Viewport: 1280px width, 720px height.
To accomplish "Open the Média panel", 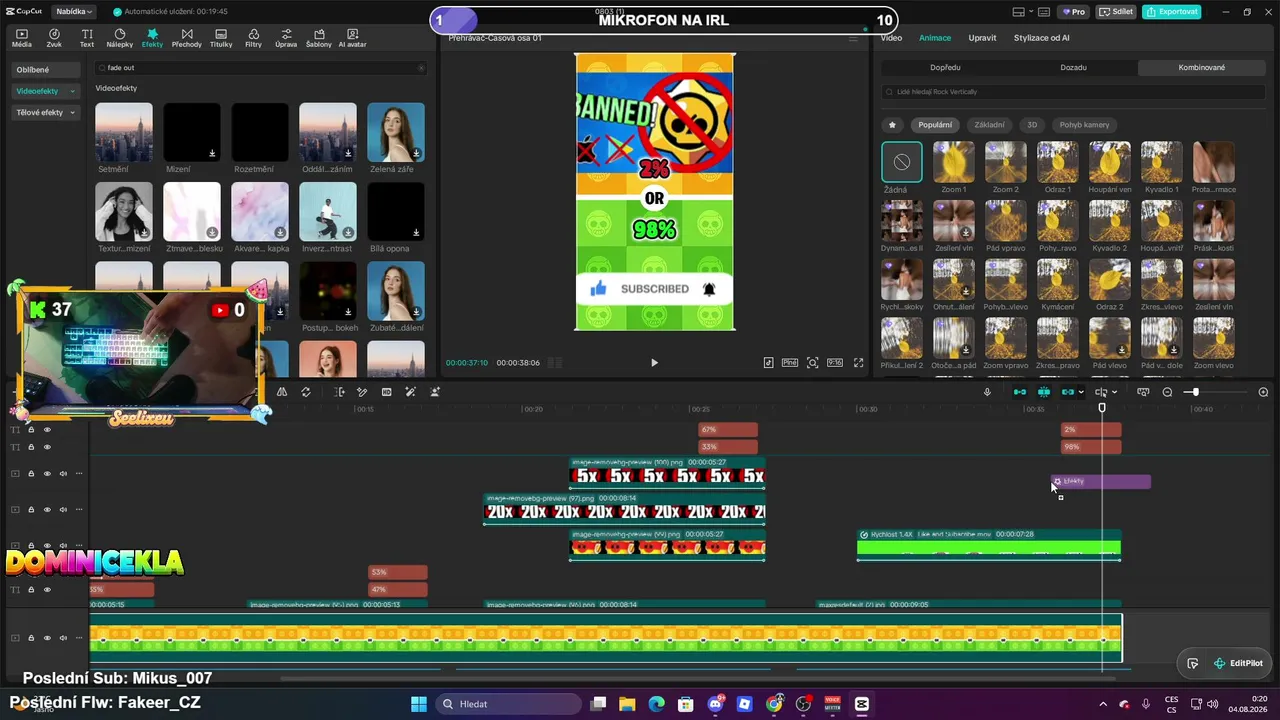I will pos(21,38).
